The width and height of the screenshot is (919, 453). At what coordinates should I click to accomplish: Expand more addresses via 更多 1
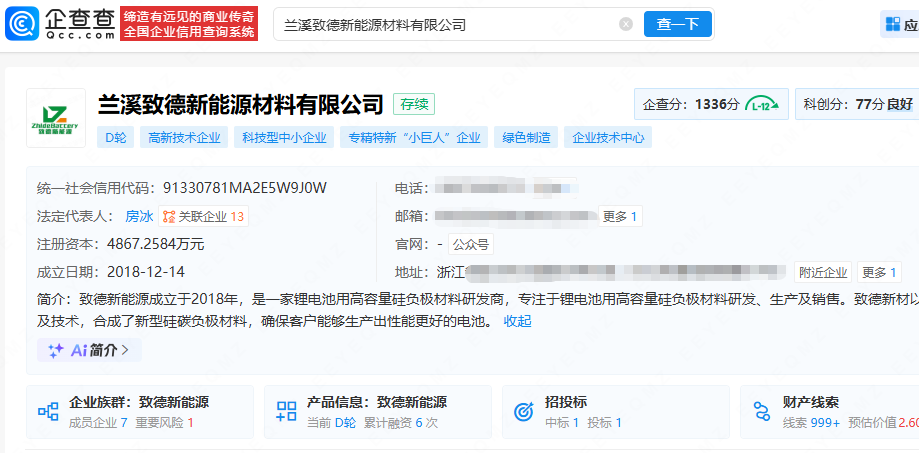click(x=879, y=272)
